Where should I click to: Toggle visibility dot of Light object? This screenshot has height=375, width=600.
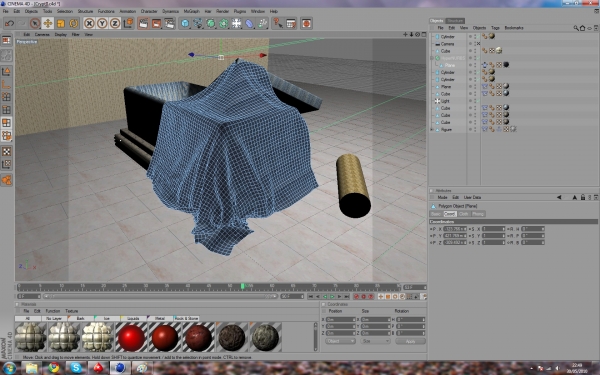(471, 101)
